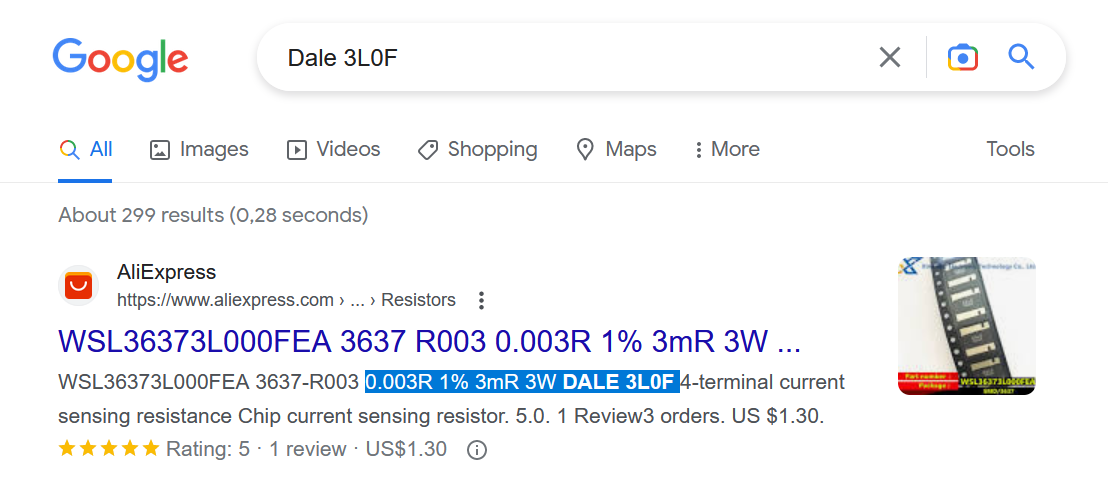Click the blue magnifier search button
The image size is (1108, 487).
1021,57
